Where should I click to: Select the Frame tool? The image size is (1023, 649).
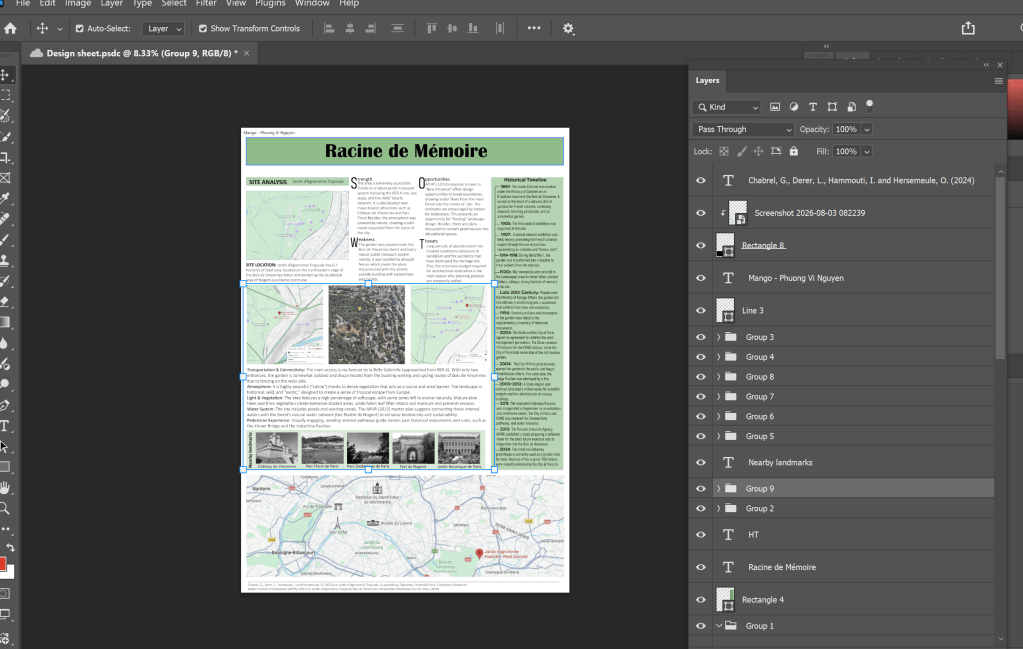tap(5, 177)
